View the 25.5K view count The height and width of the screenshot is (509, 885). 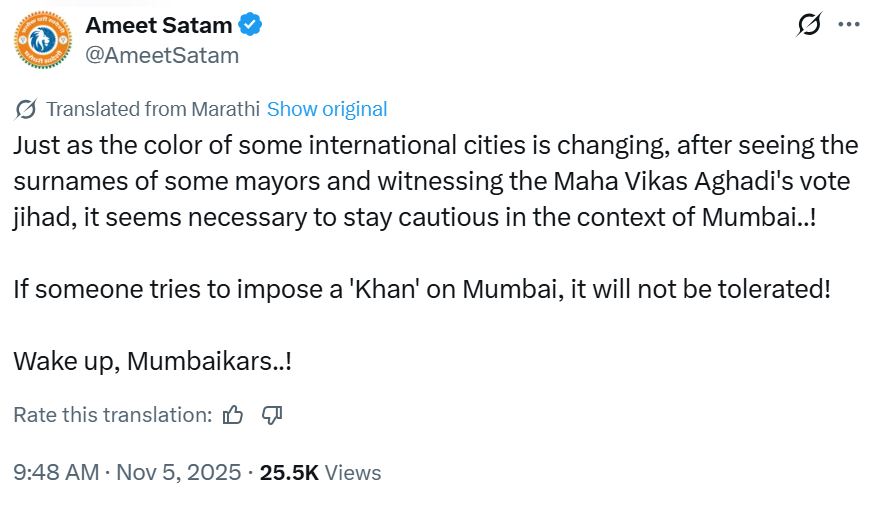[x=288, y=472]
